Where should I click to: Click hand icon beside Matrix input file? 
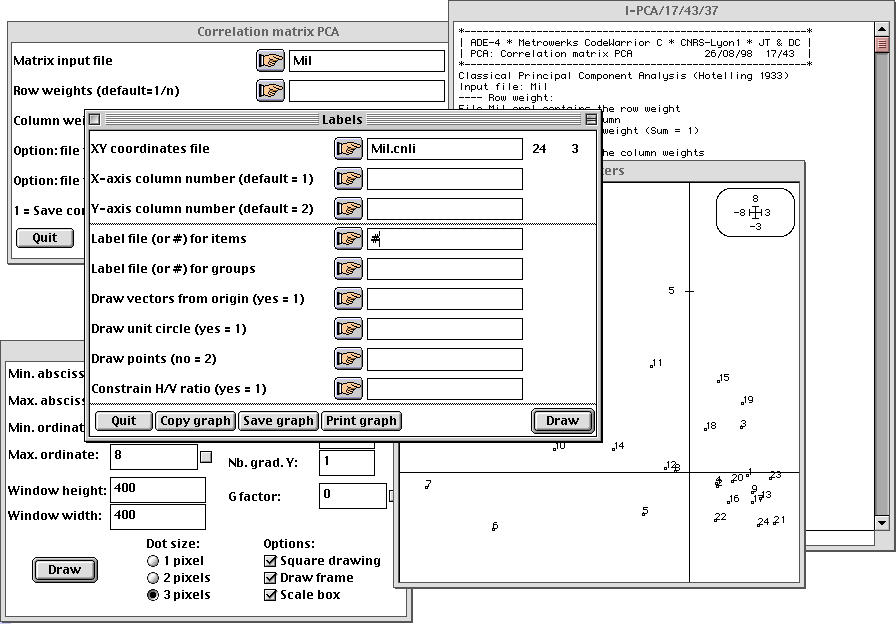tap(269, 61)
